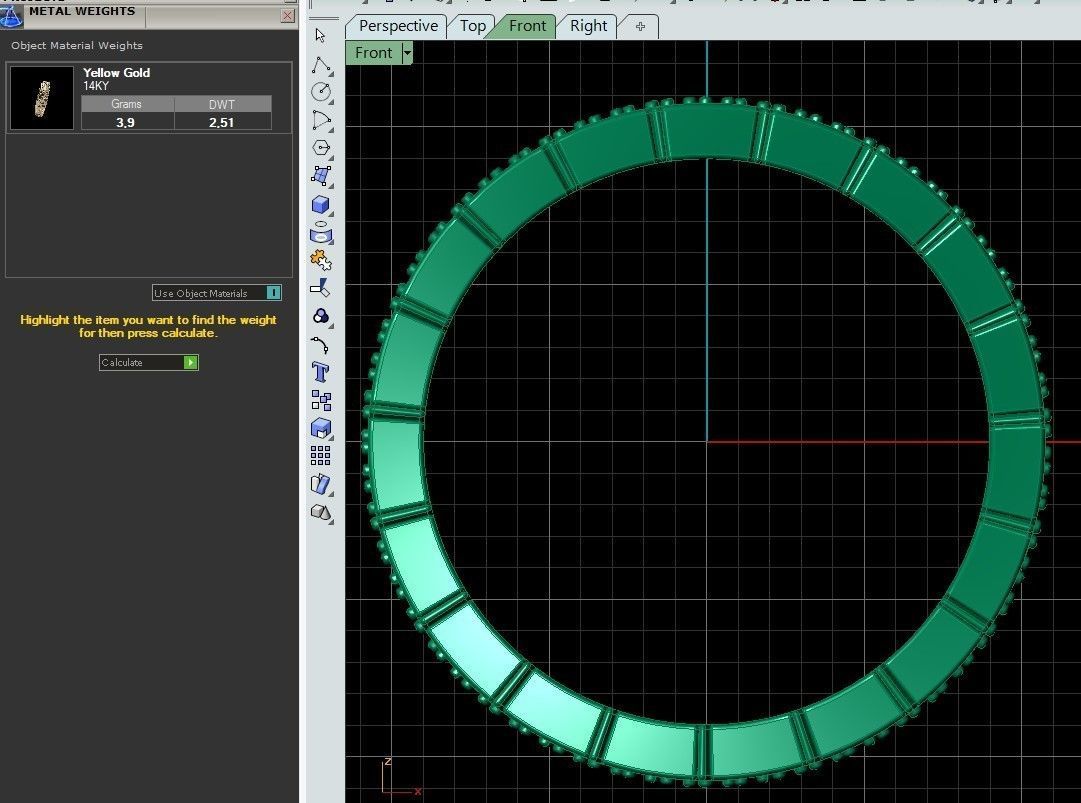Click the Front viewport title label
Image resolution: width=1081 pixels, height=803 pixels.
tap(373, 53)
